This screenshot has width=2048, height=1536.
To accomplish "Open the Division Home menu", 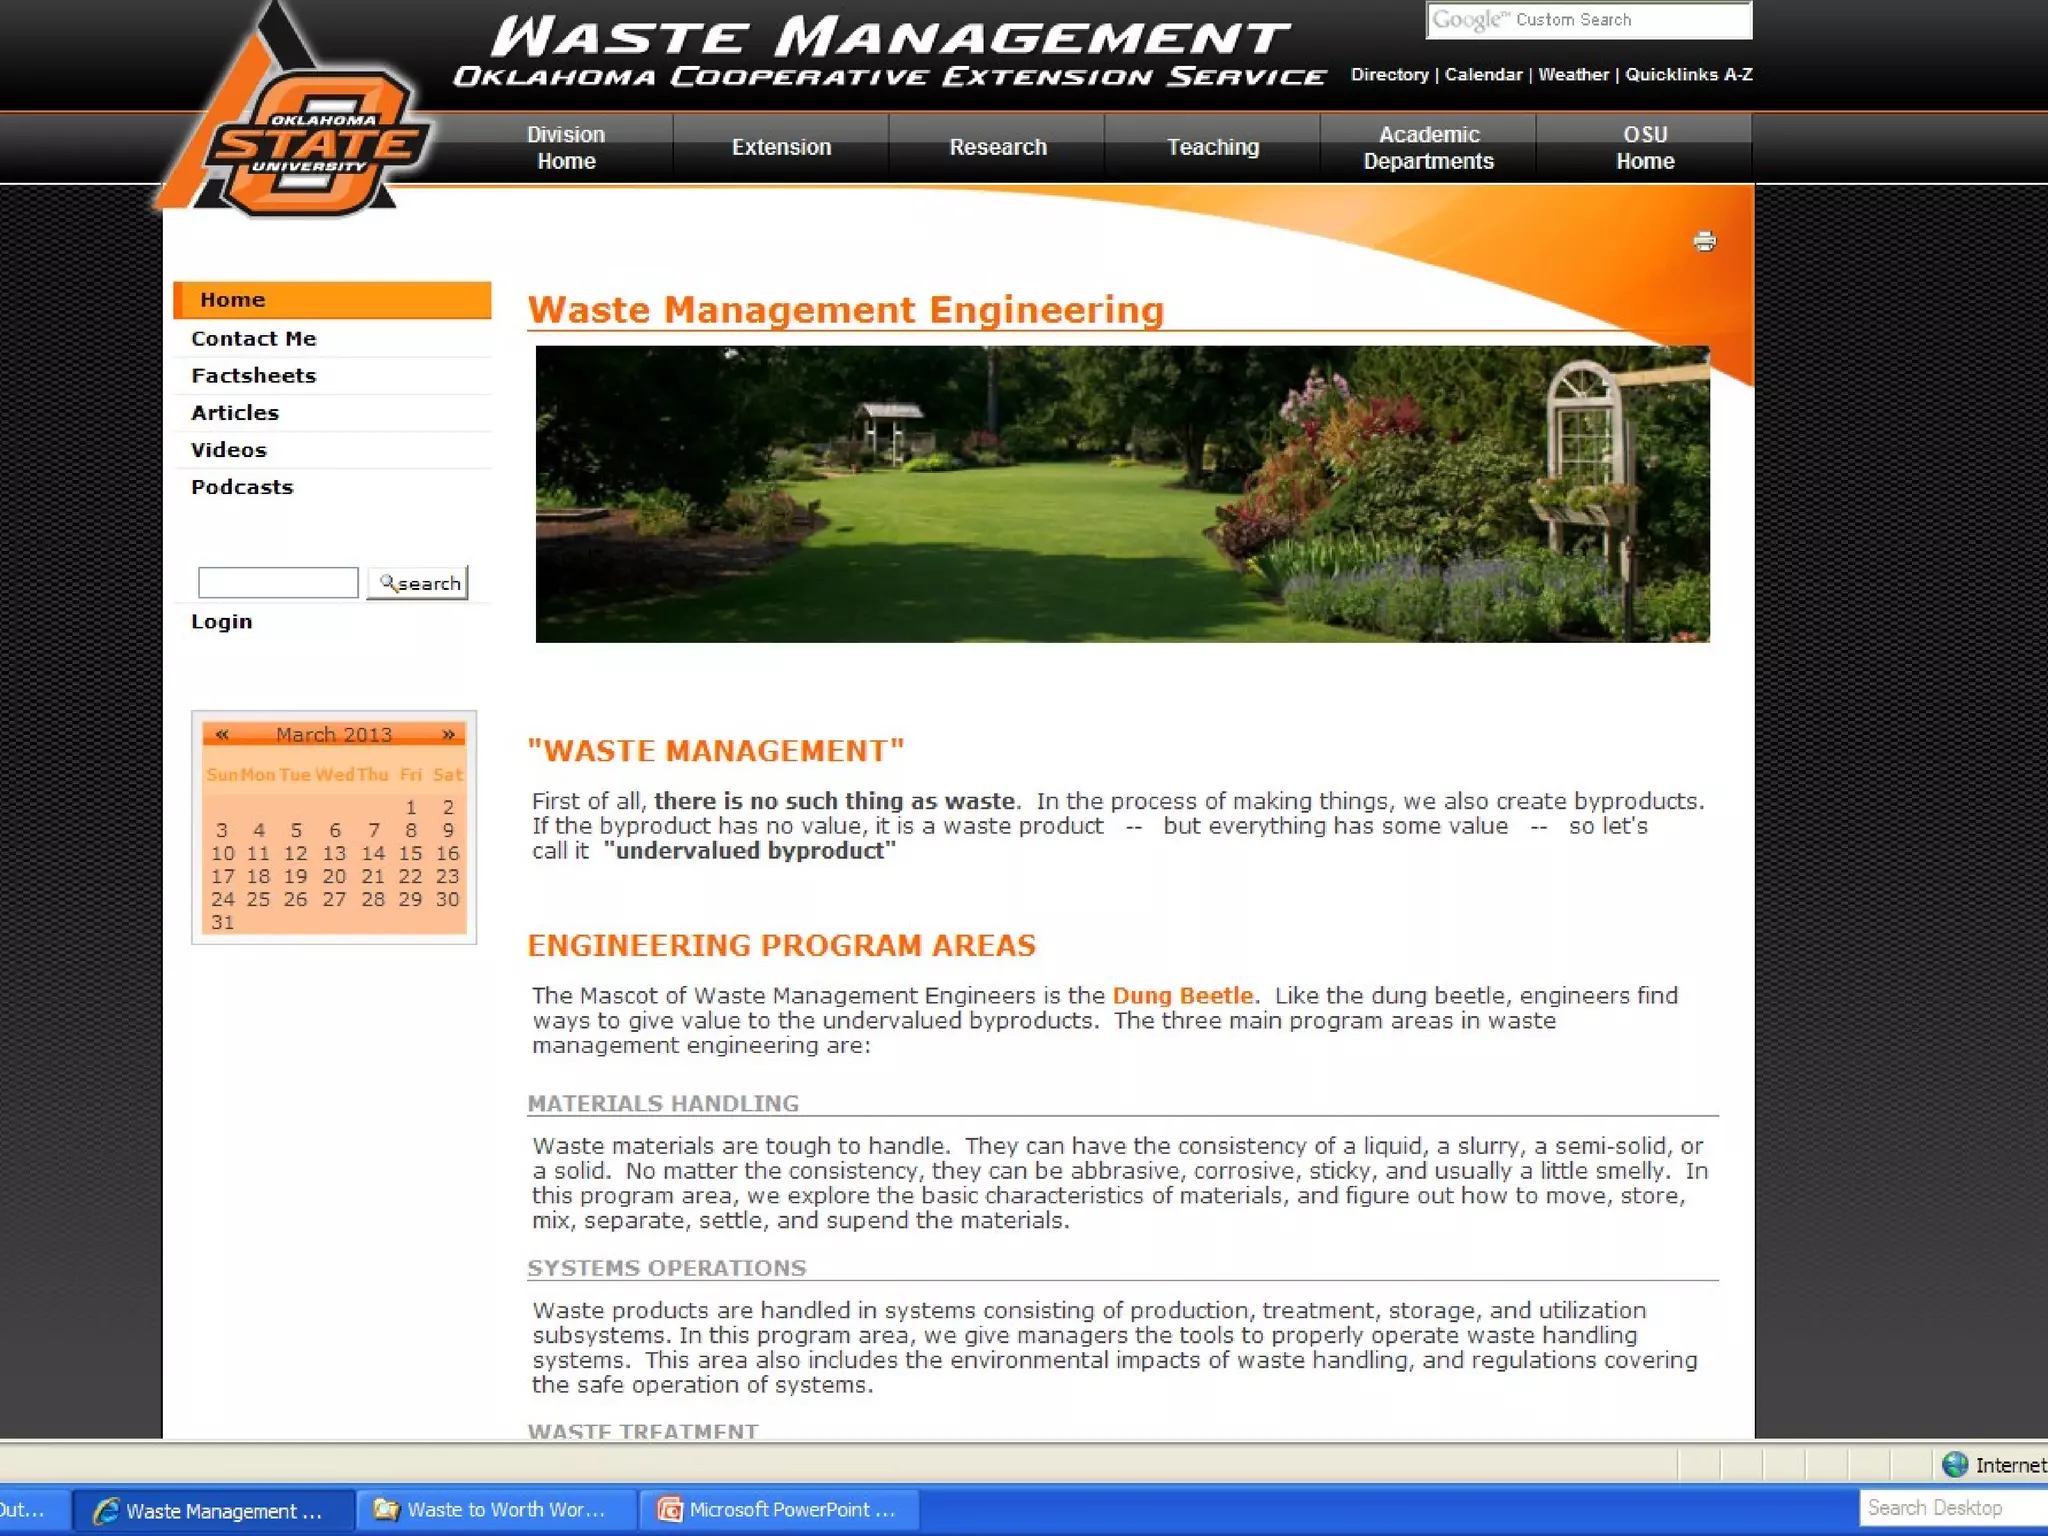I will 566,148.
